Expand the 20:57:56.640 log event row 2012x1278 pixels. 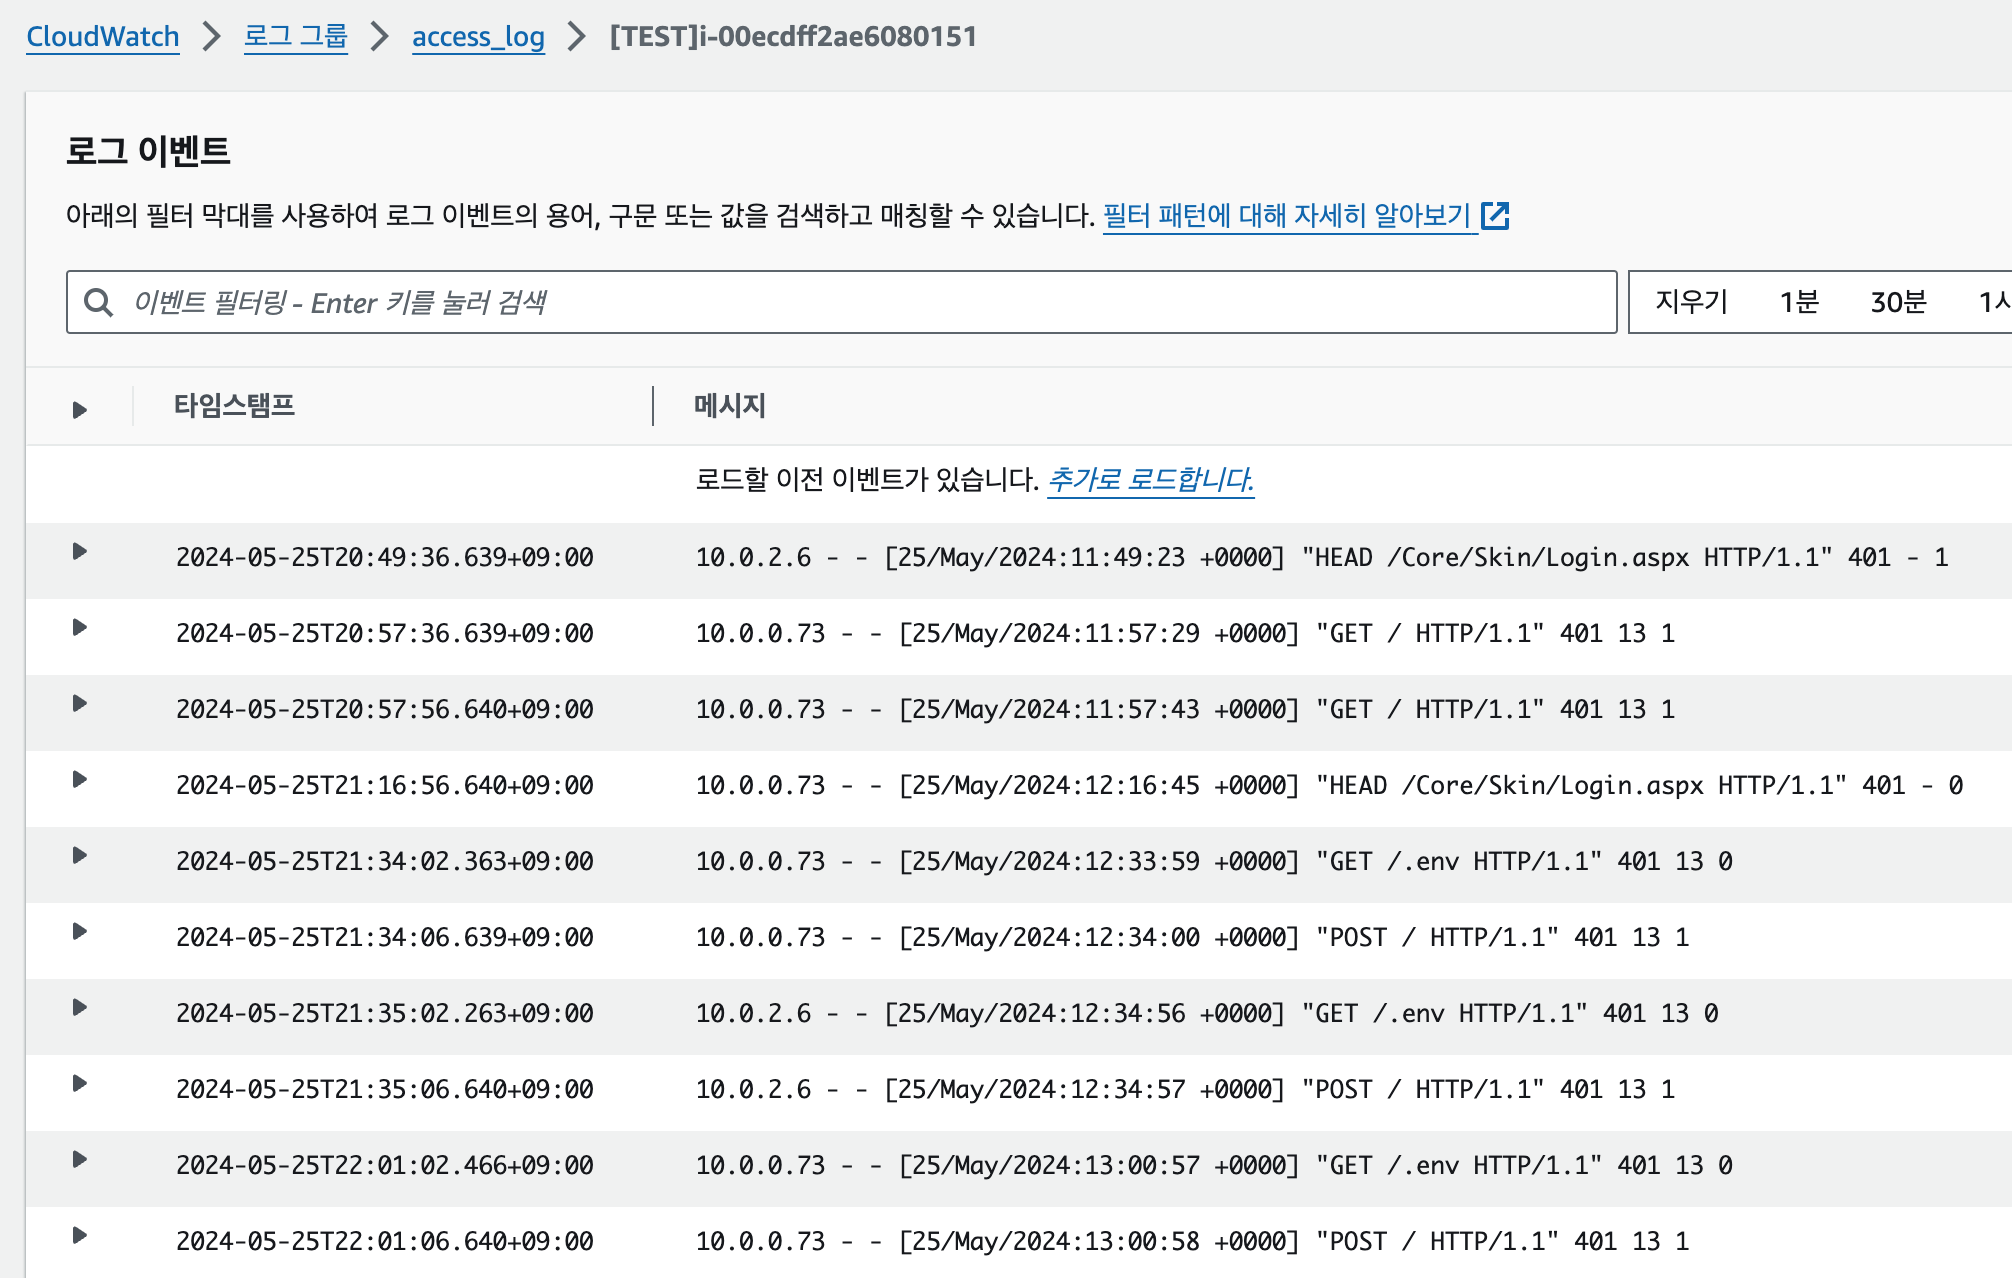click(80, 704)
